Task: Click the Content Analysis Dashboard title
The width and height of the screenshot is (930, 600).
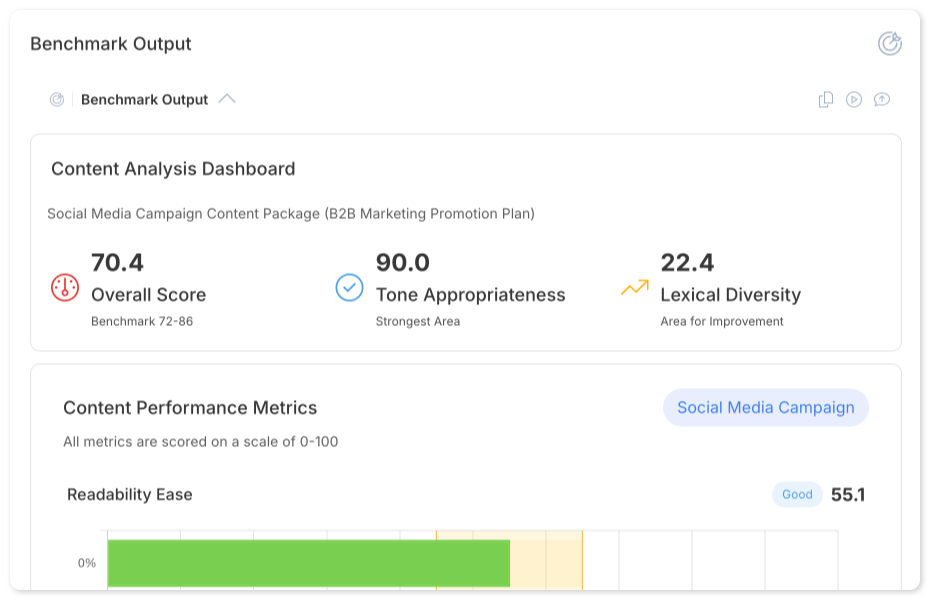Action: [x=173, y=168]
